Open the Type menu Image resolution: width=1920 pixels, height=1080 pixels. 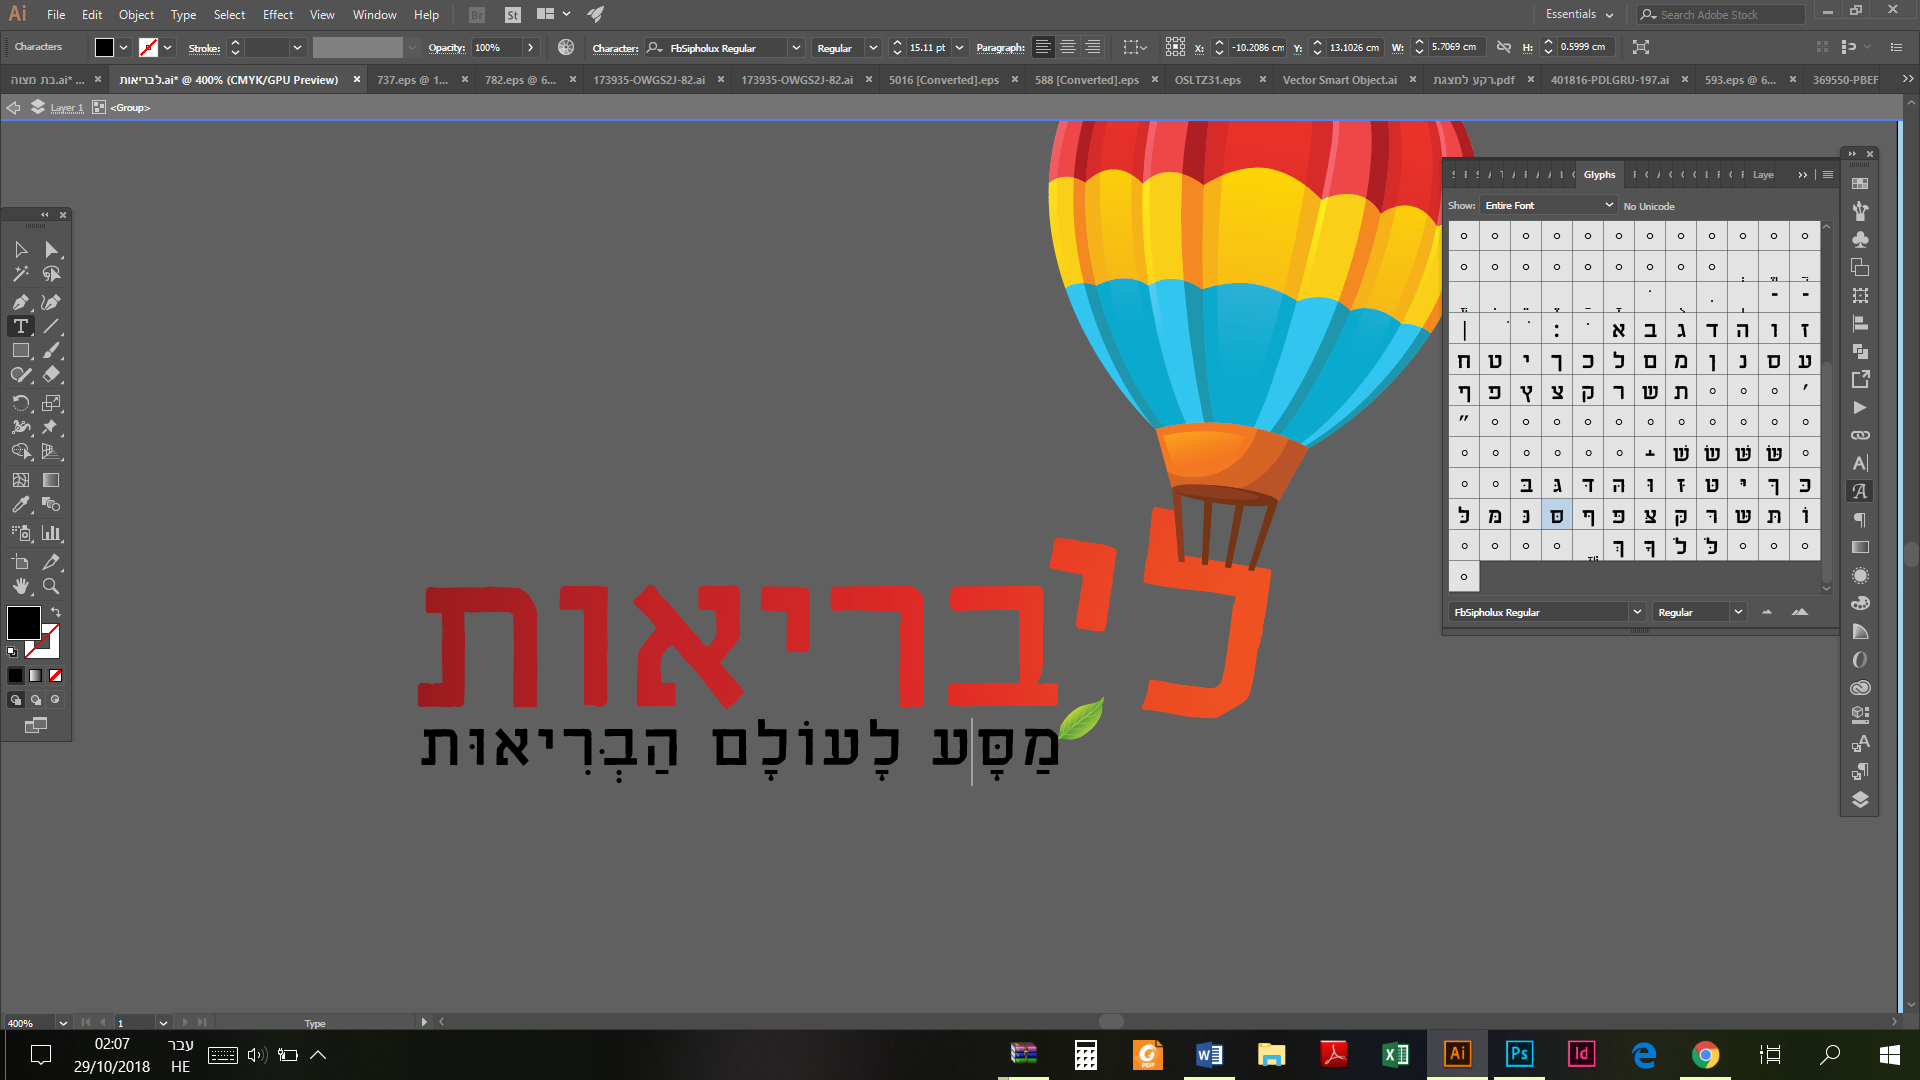183,14
